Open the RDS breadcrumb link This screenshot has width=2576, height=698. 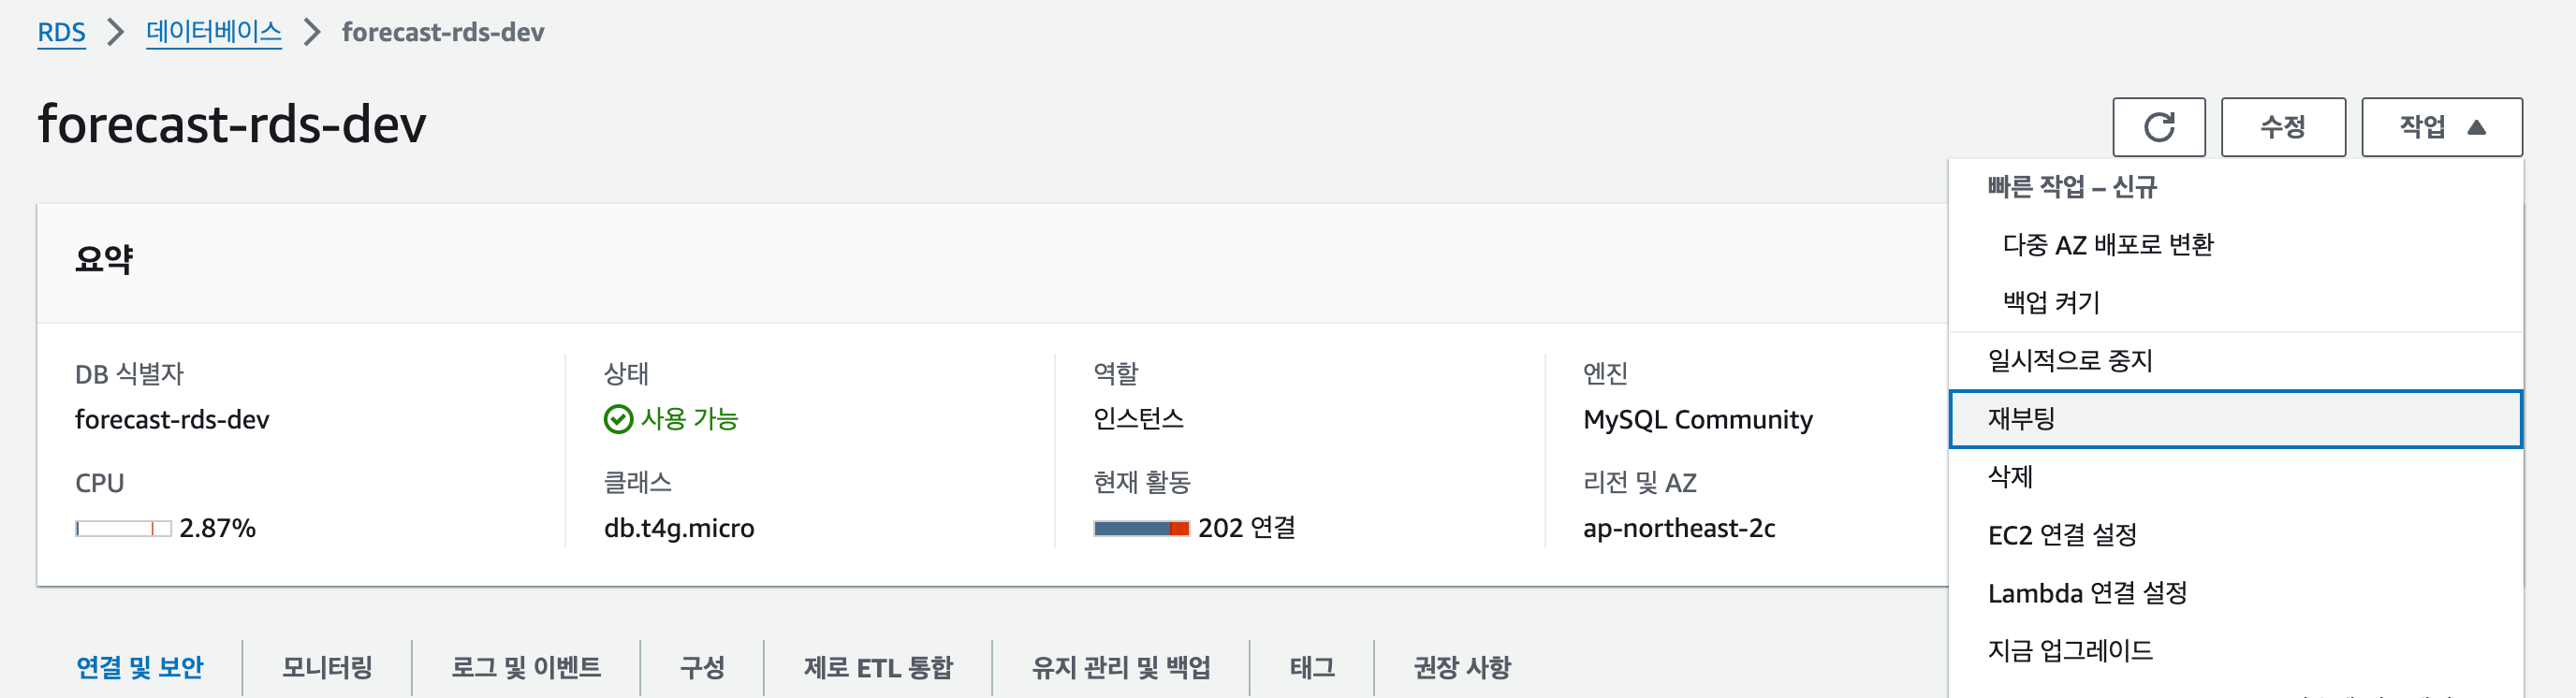[61, 32]
